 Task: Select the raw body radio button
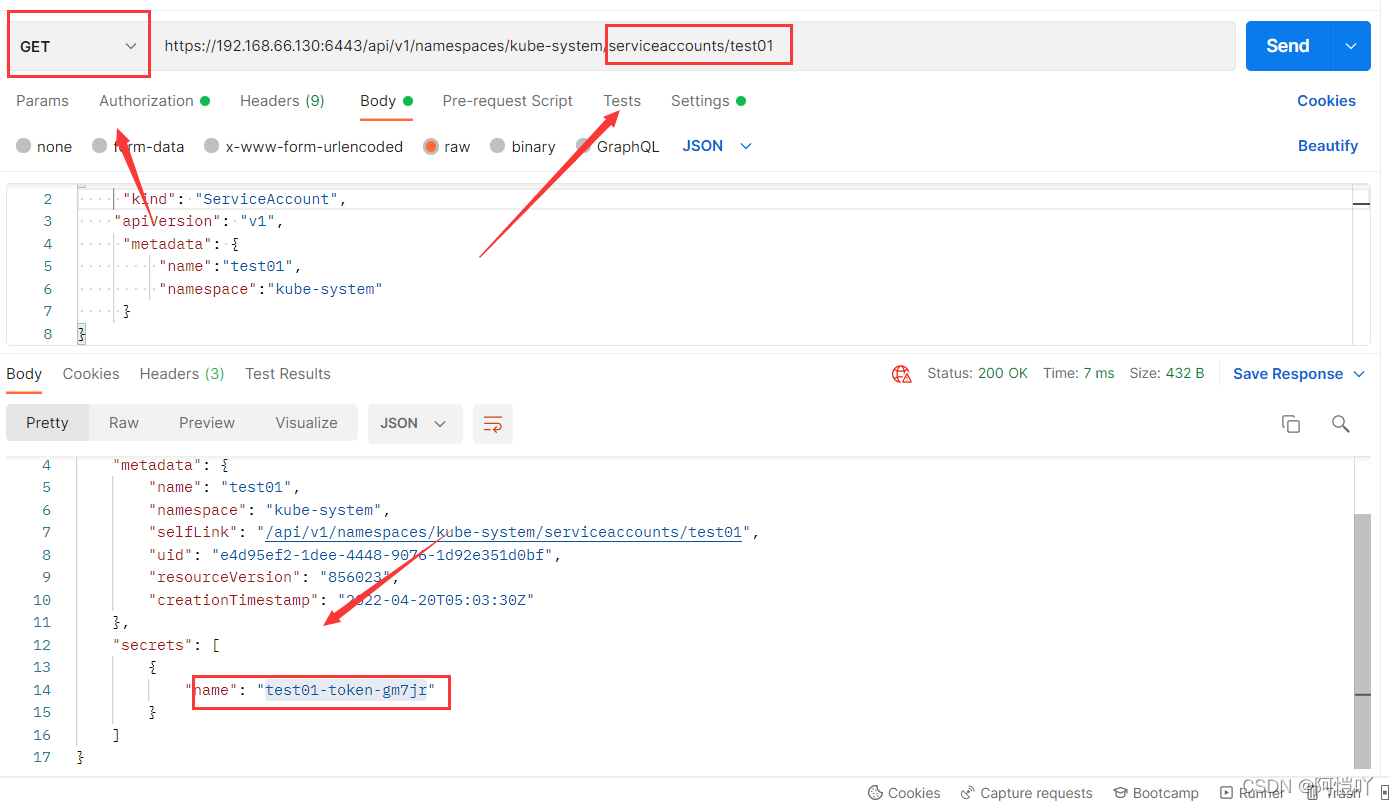point(431,146)
